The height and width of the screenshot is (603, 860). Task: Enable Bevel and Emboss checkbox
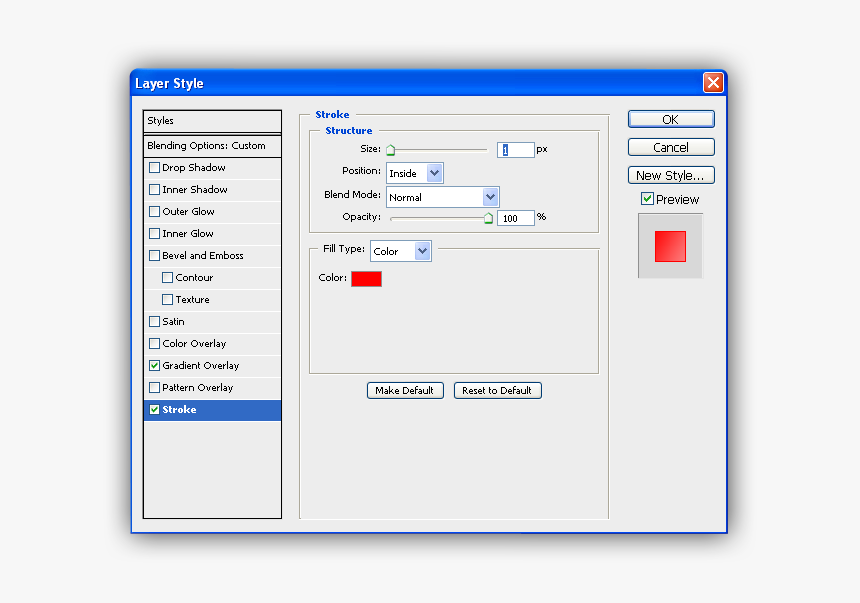155,255
